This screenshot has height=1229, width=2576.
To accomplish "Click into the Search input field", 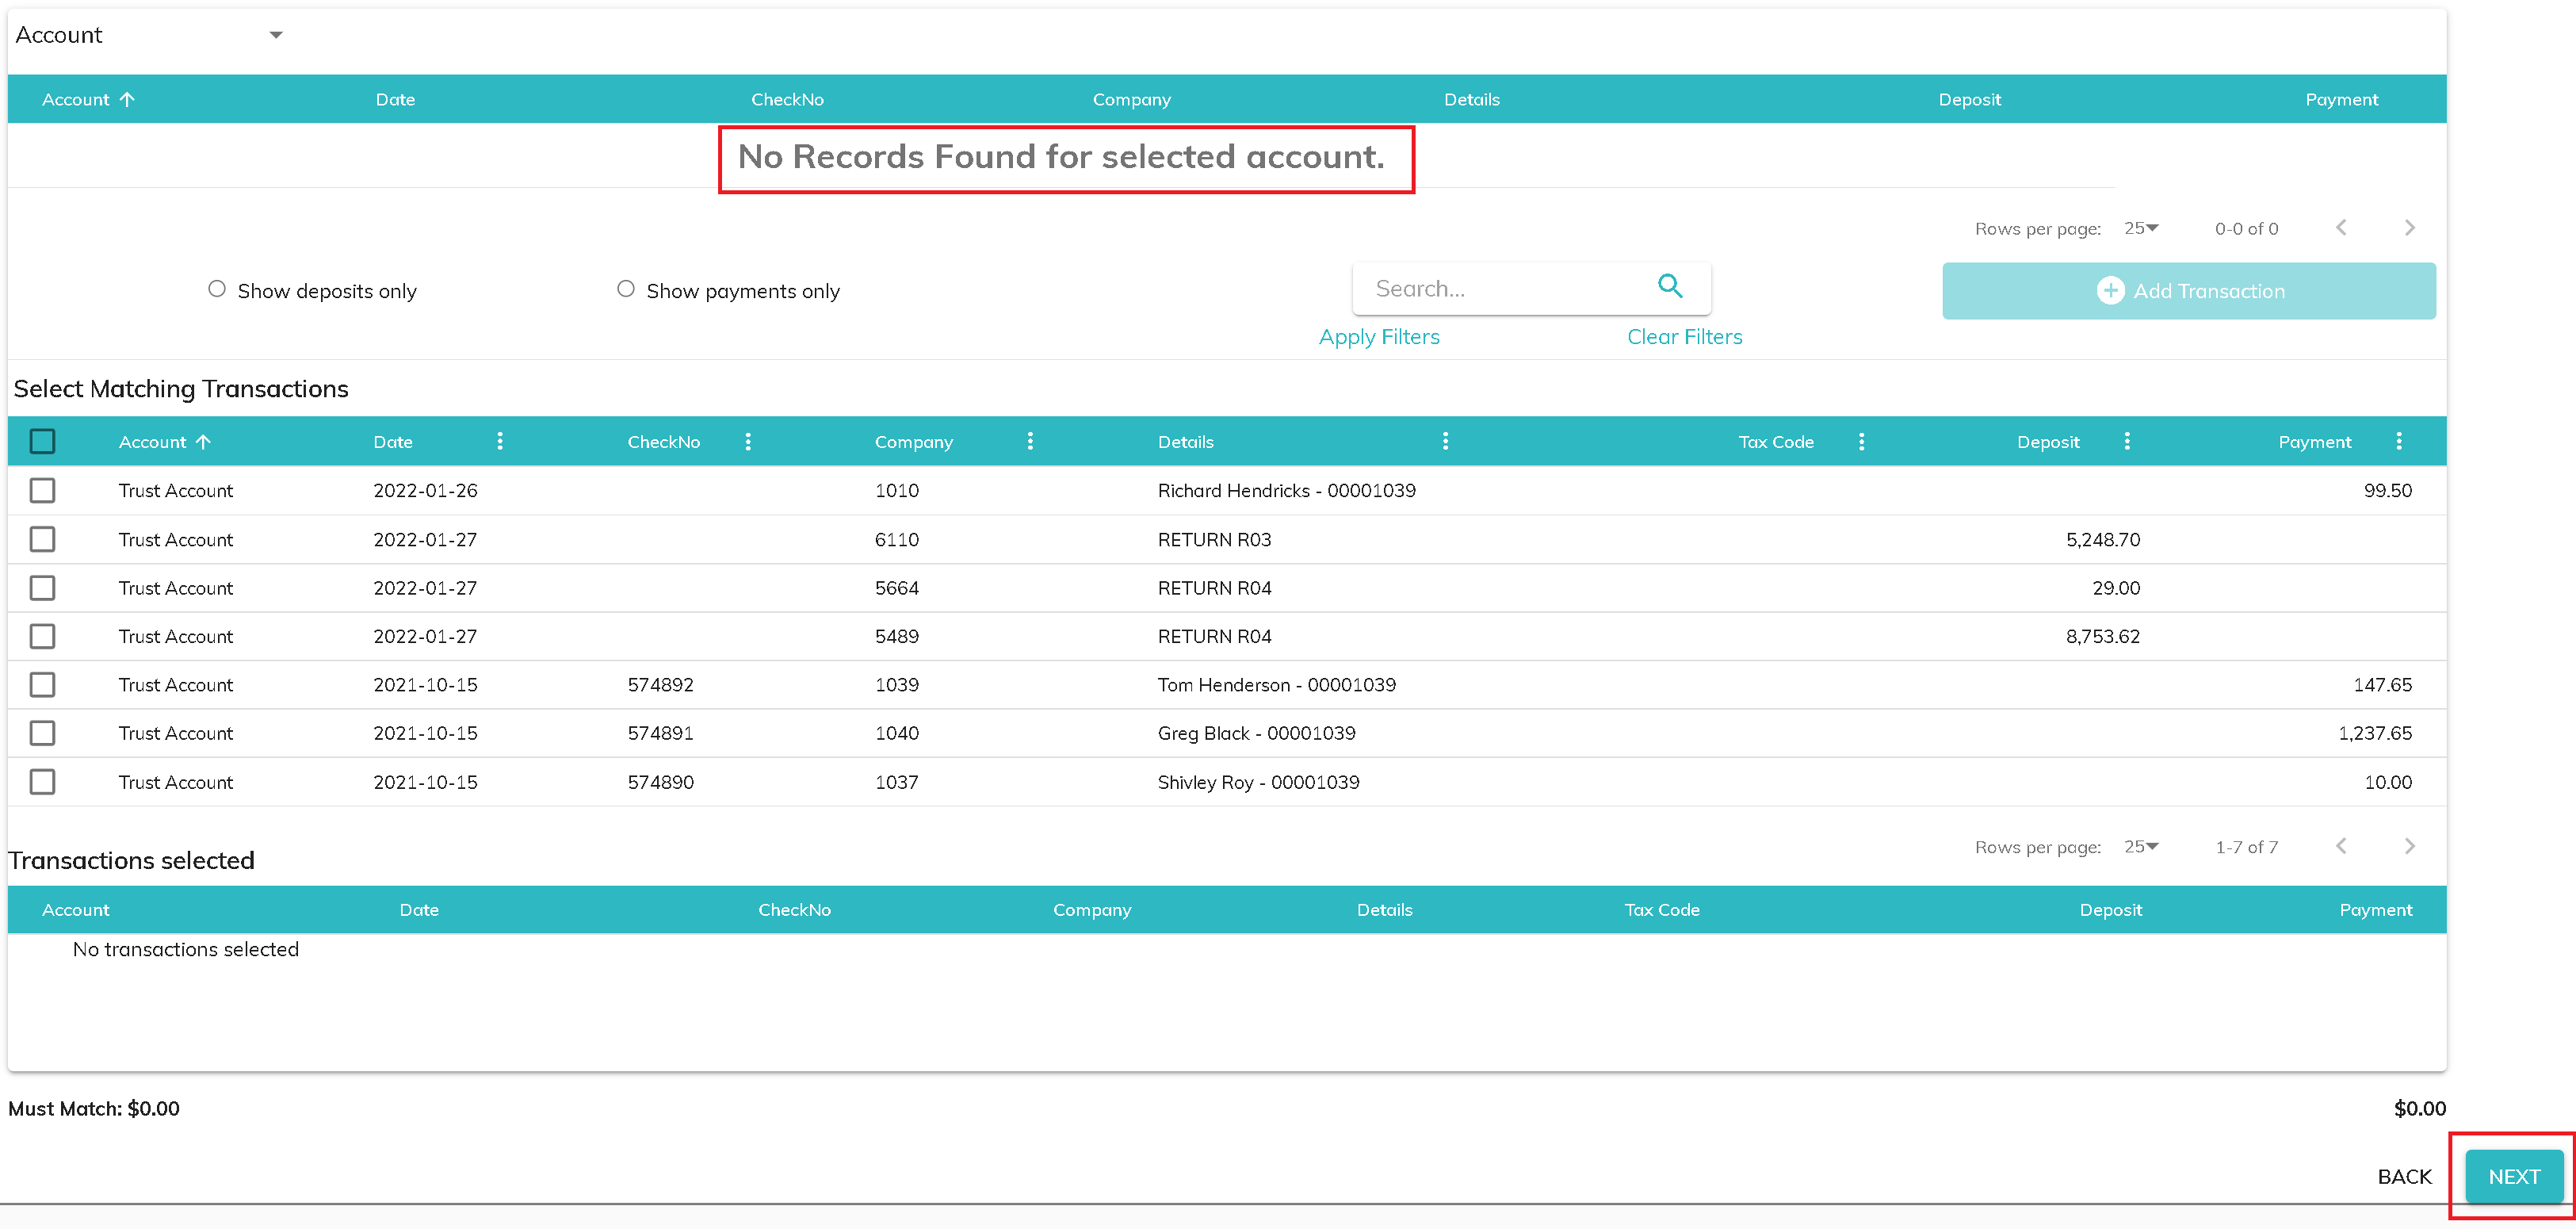I will pyautogui.click(x=1500, y=289).
